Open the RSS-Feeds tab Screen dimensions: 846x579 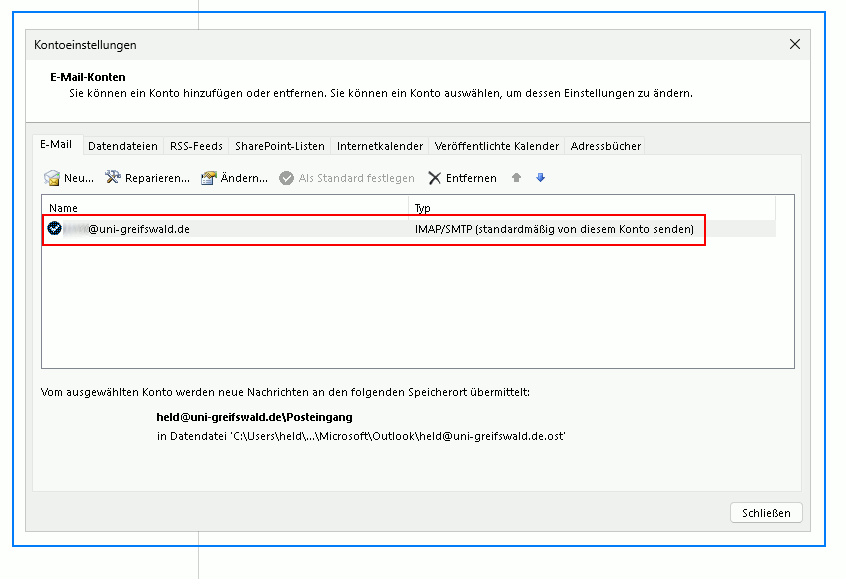click(x=196, y=146)
